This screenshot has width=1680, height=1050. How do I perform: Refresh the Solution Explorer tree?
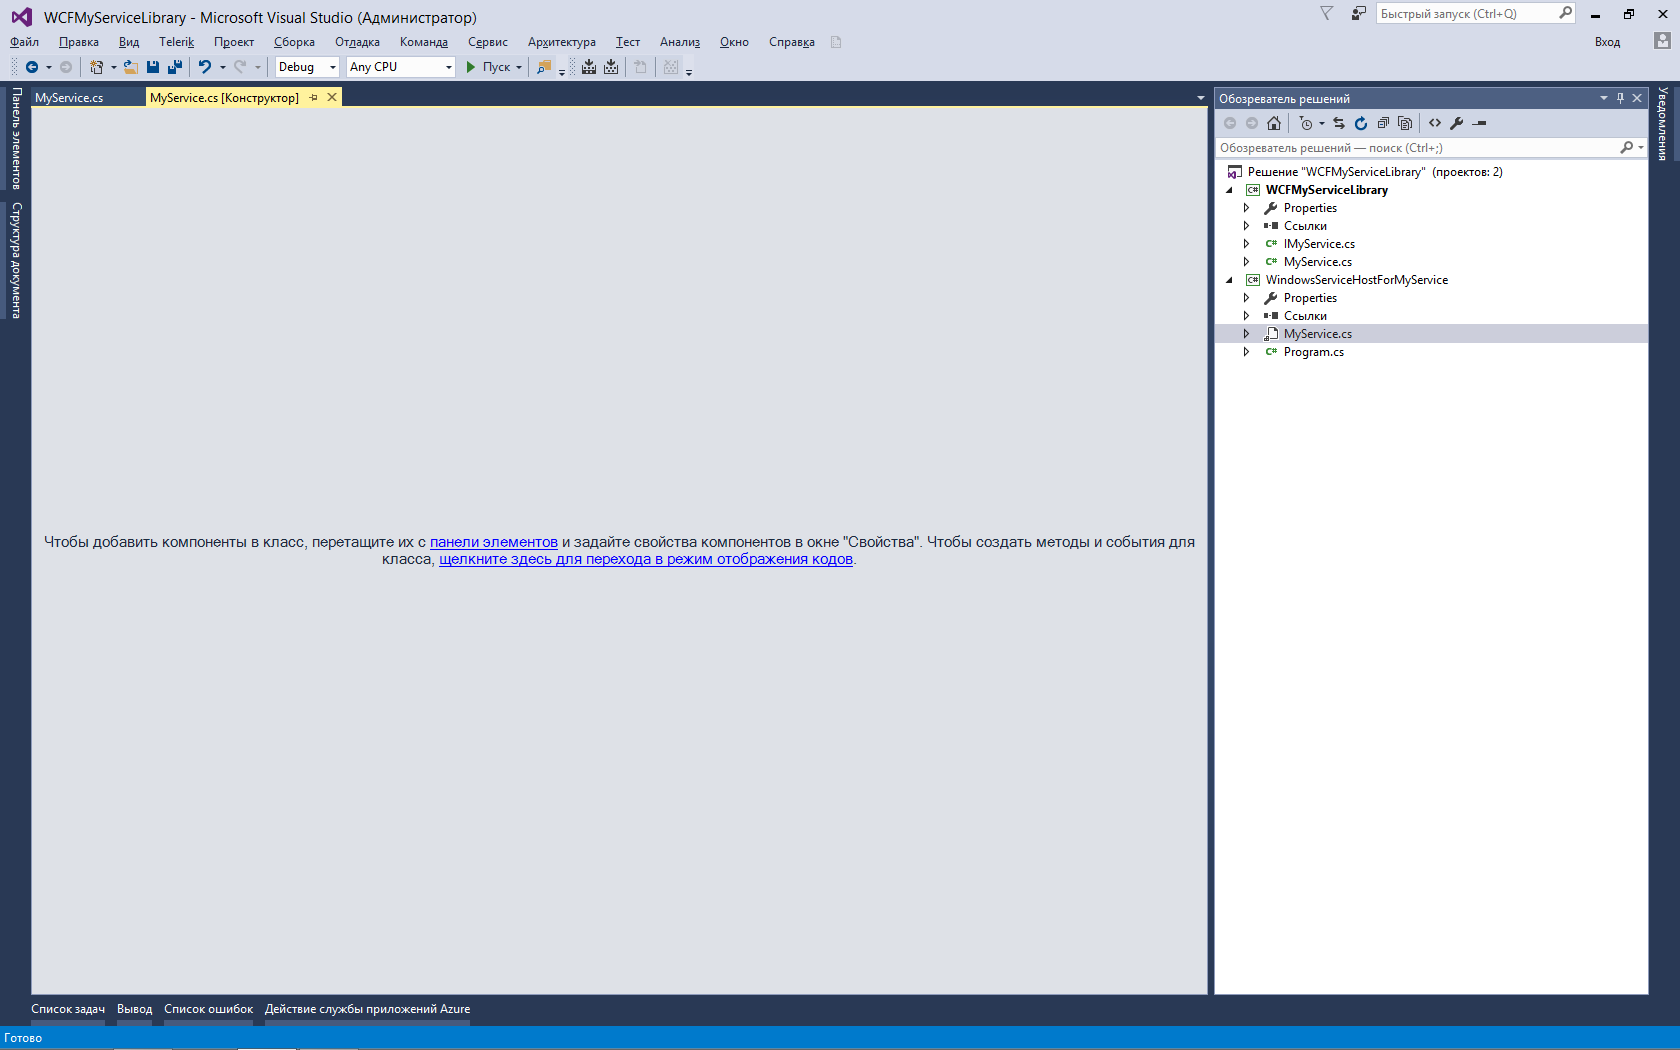pyautogui.click(x=1361, y=123)
